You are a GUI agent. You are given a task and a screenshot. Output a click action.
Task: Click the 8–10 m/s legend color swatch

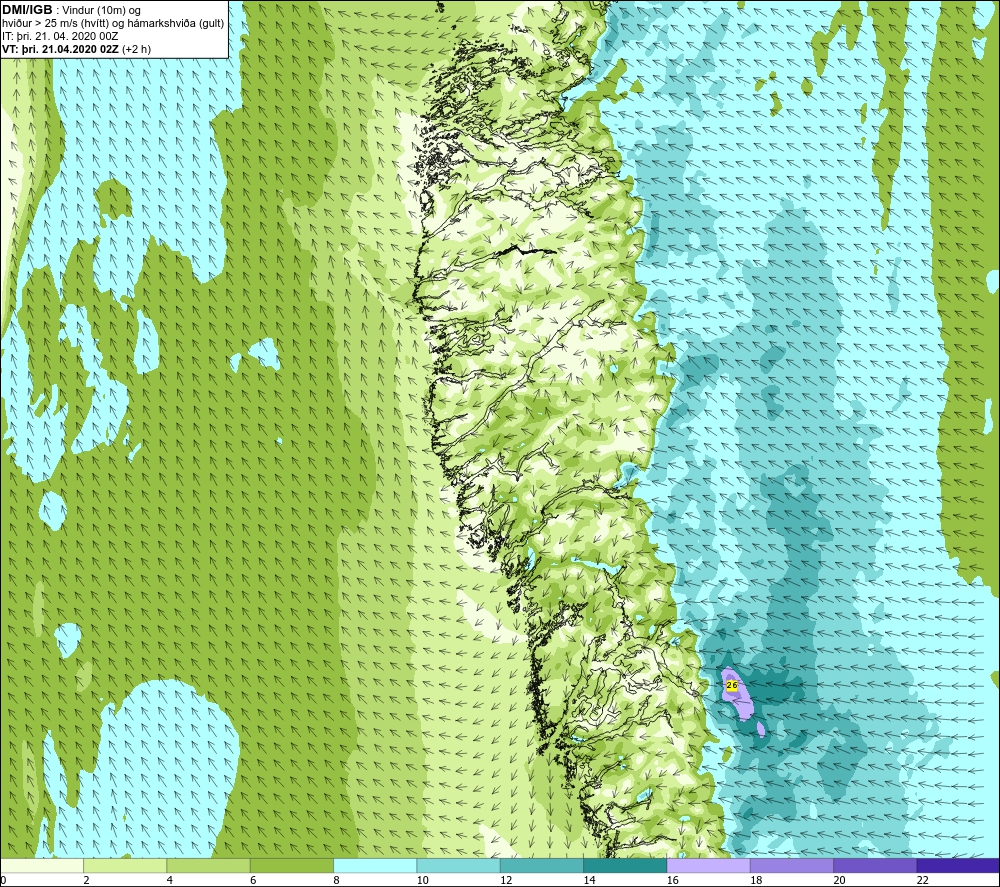(375, 865)
